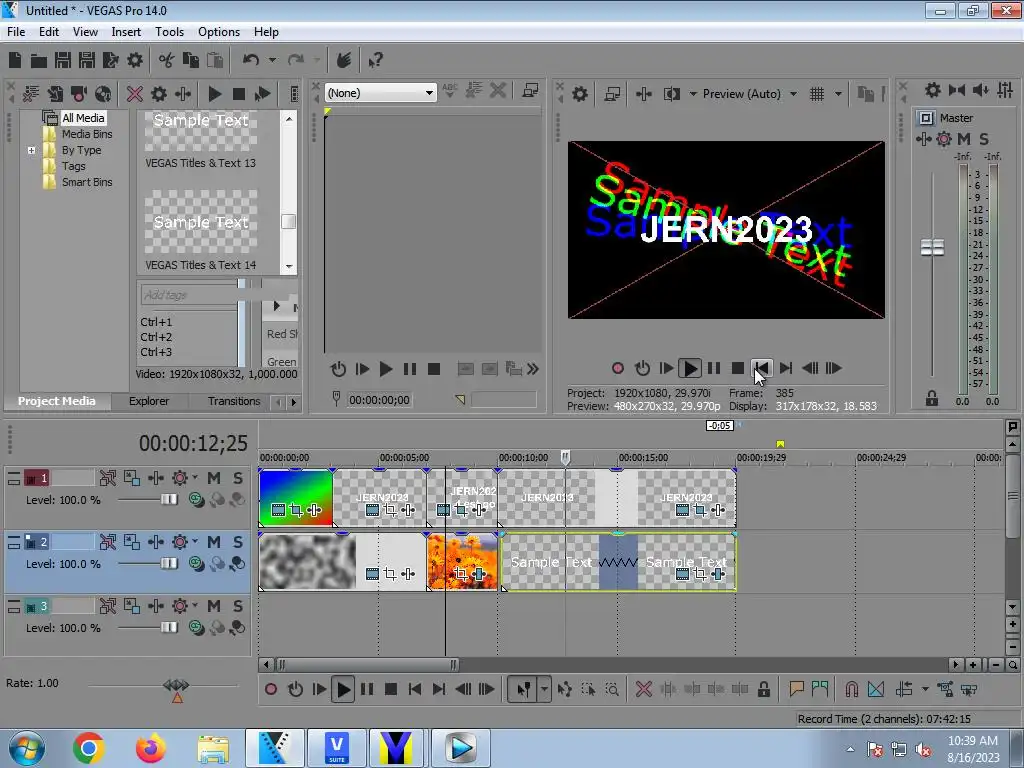Open a project with the folder icon
The height and width of the screenshot is (768, 1024).
pyautogui.click(x=39, y=60)
